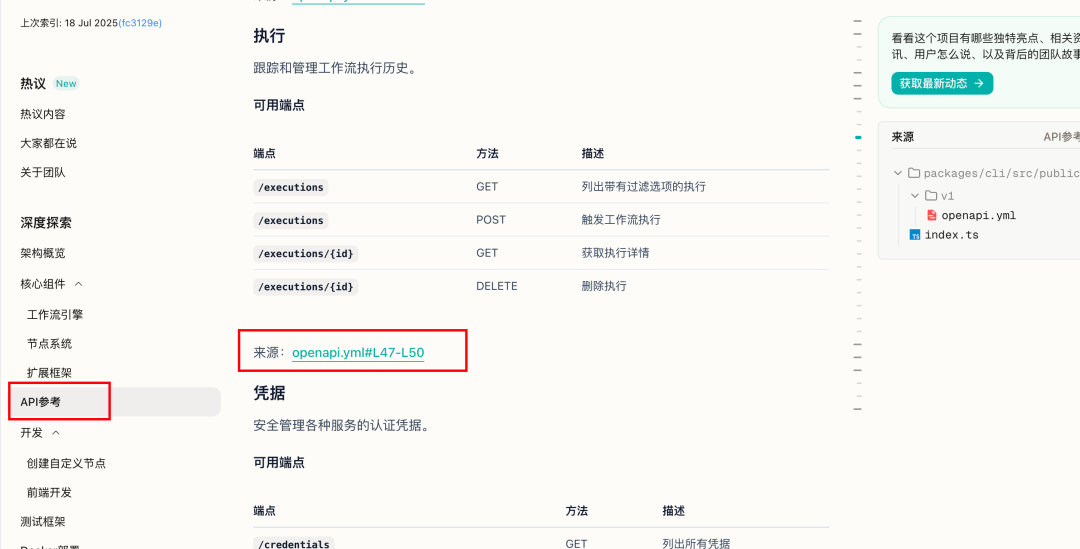Click the highlighted teal page outline marker
Screen dimensions: 1080x549
tap(858, 137)
